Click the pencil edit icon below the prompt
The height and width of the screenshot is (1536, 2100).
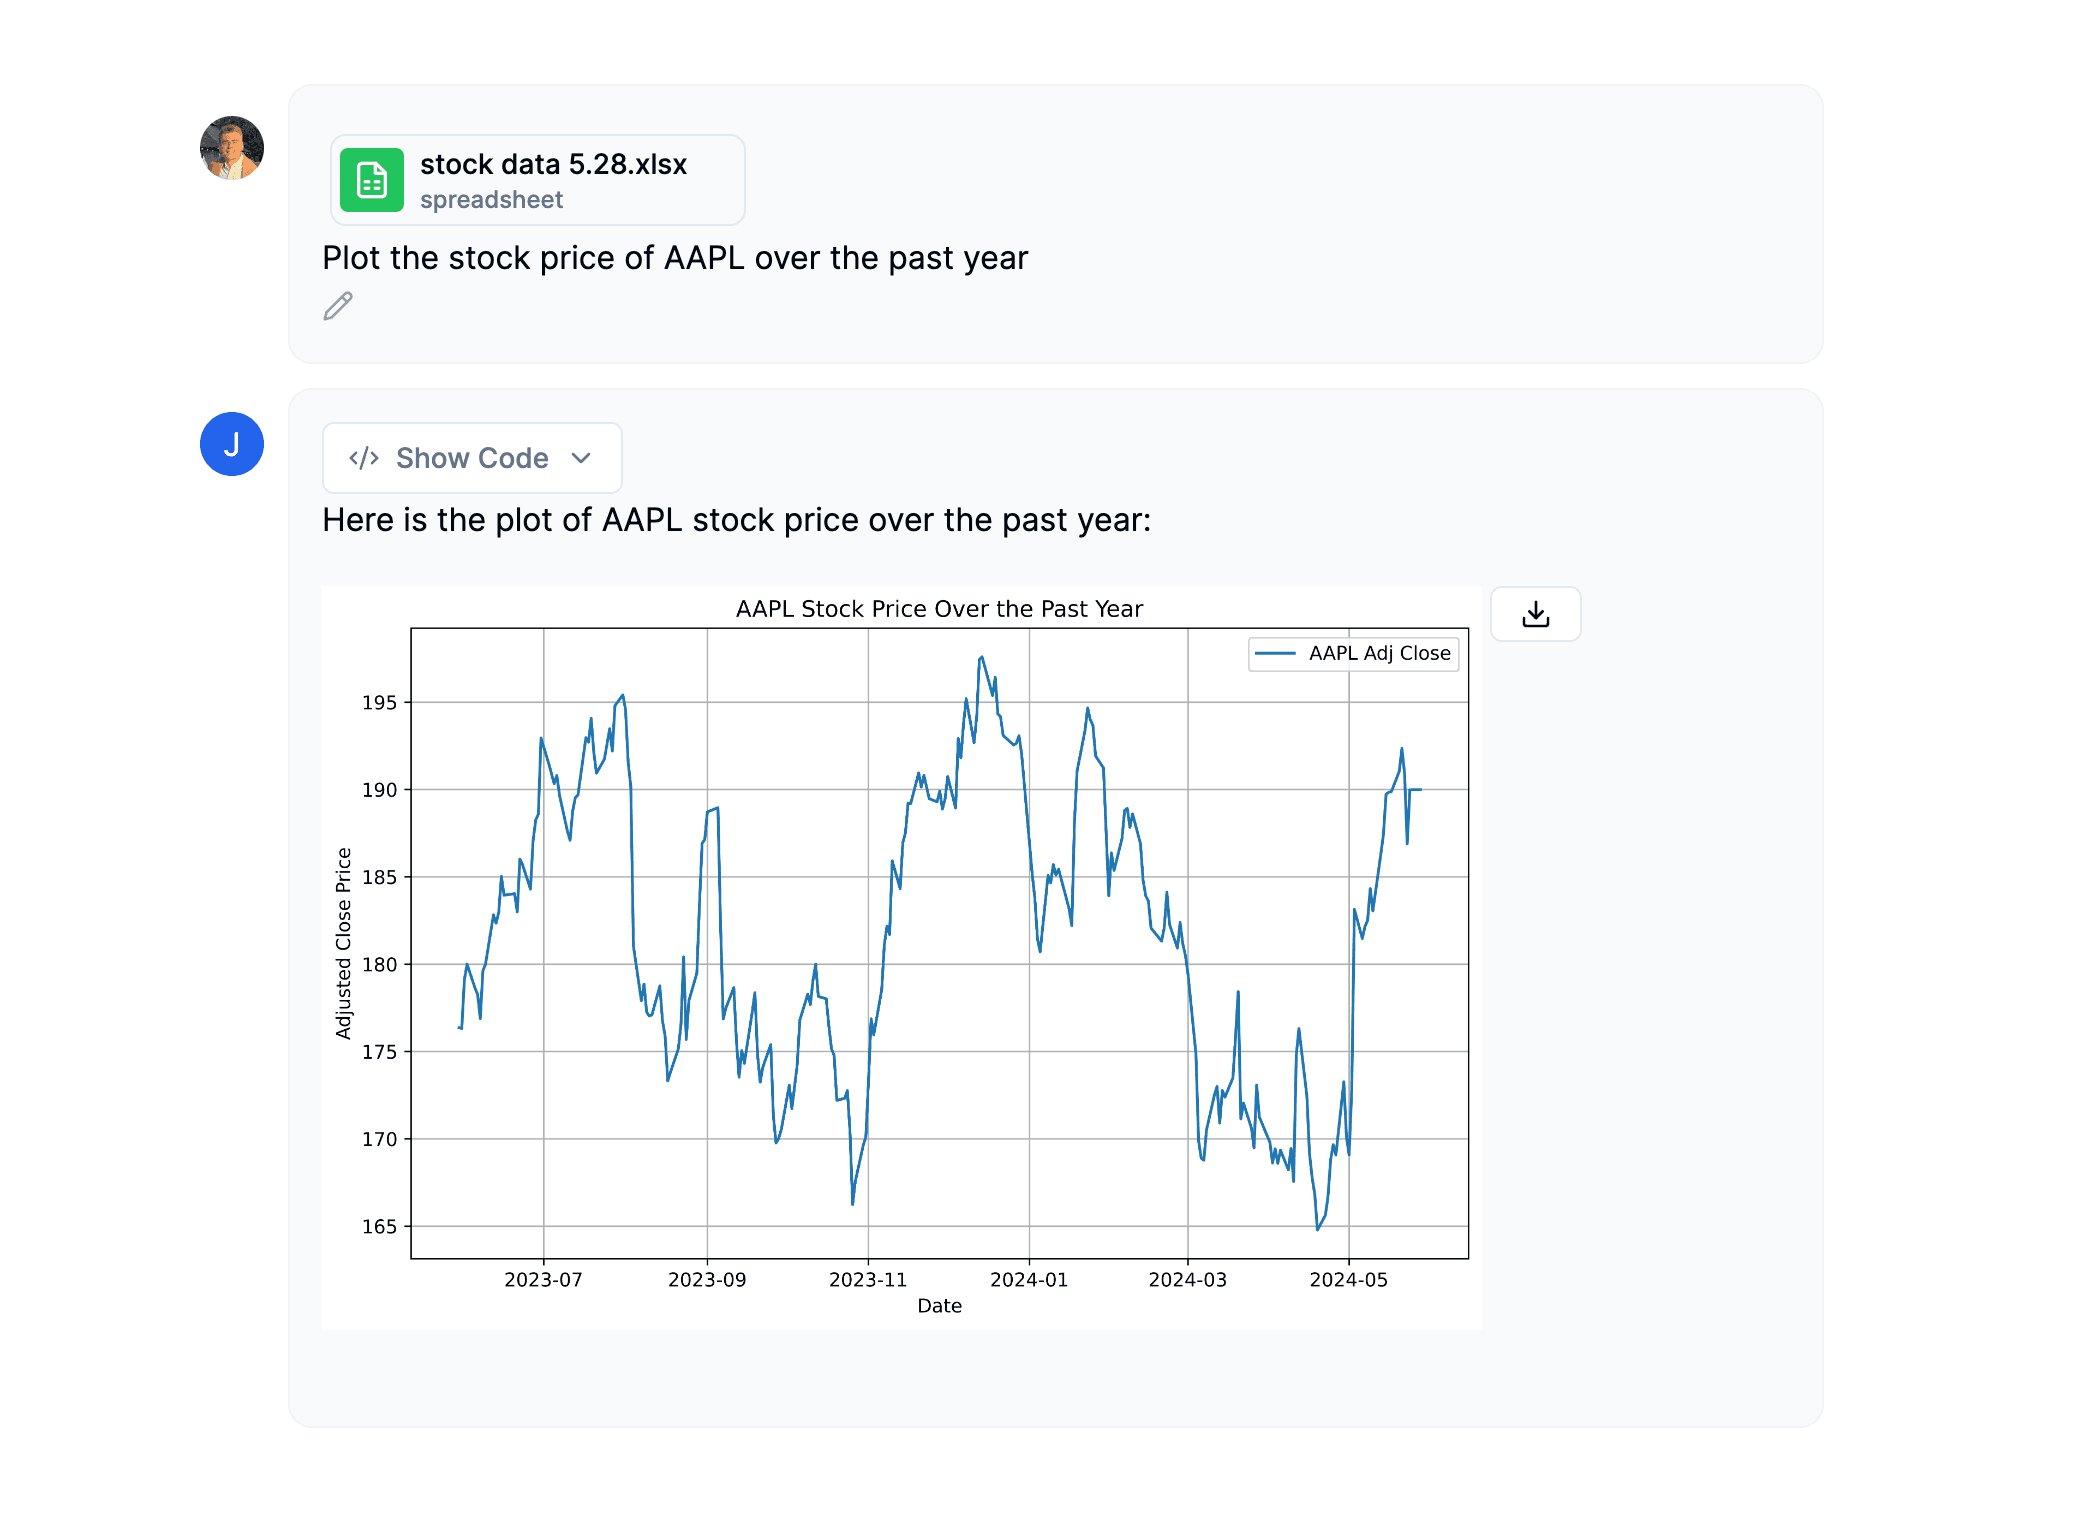(338, 306)
